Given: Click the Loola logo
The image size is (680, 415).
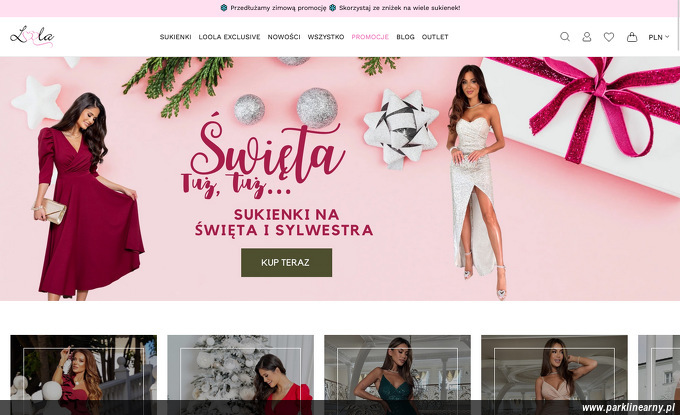Looking at the screenshot, I should [x=32, y=36].
